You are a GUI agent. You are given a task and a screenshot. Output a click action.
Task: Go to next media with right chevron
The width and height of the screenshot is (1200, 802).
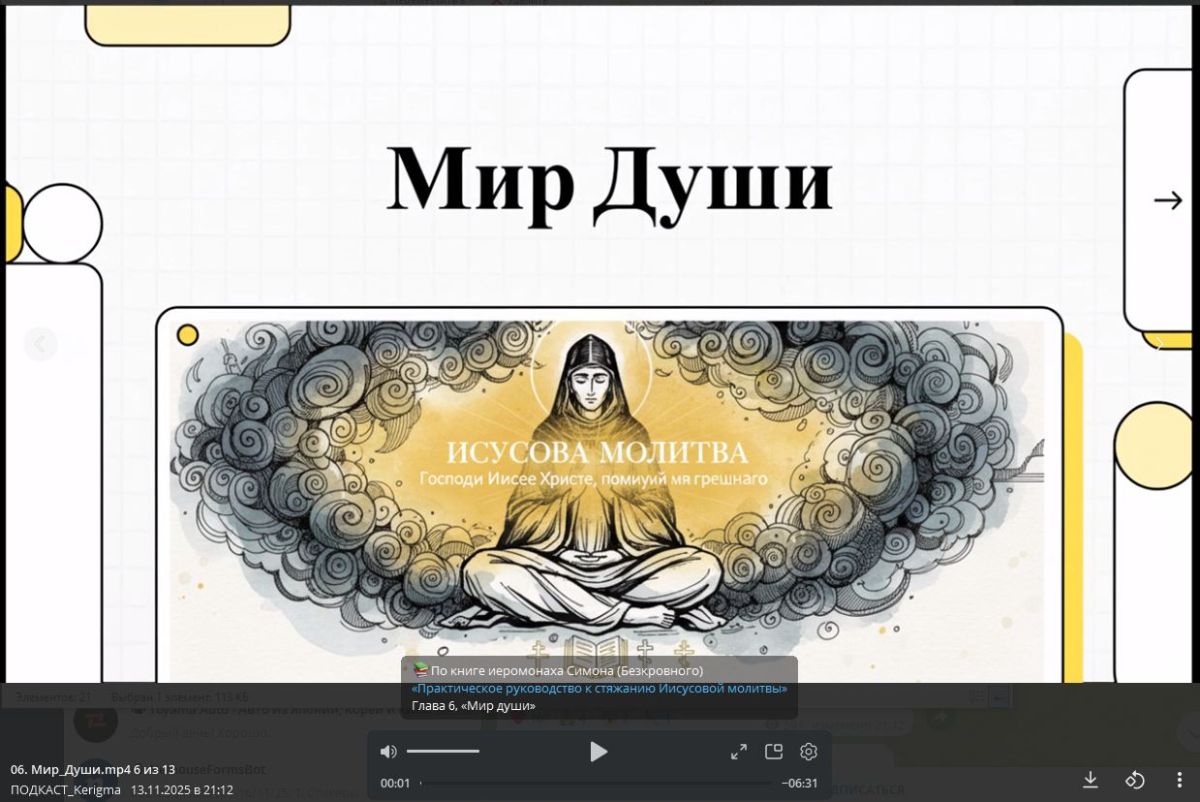point(1160,344)
